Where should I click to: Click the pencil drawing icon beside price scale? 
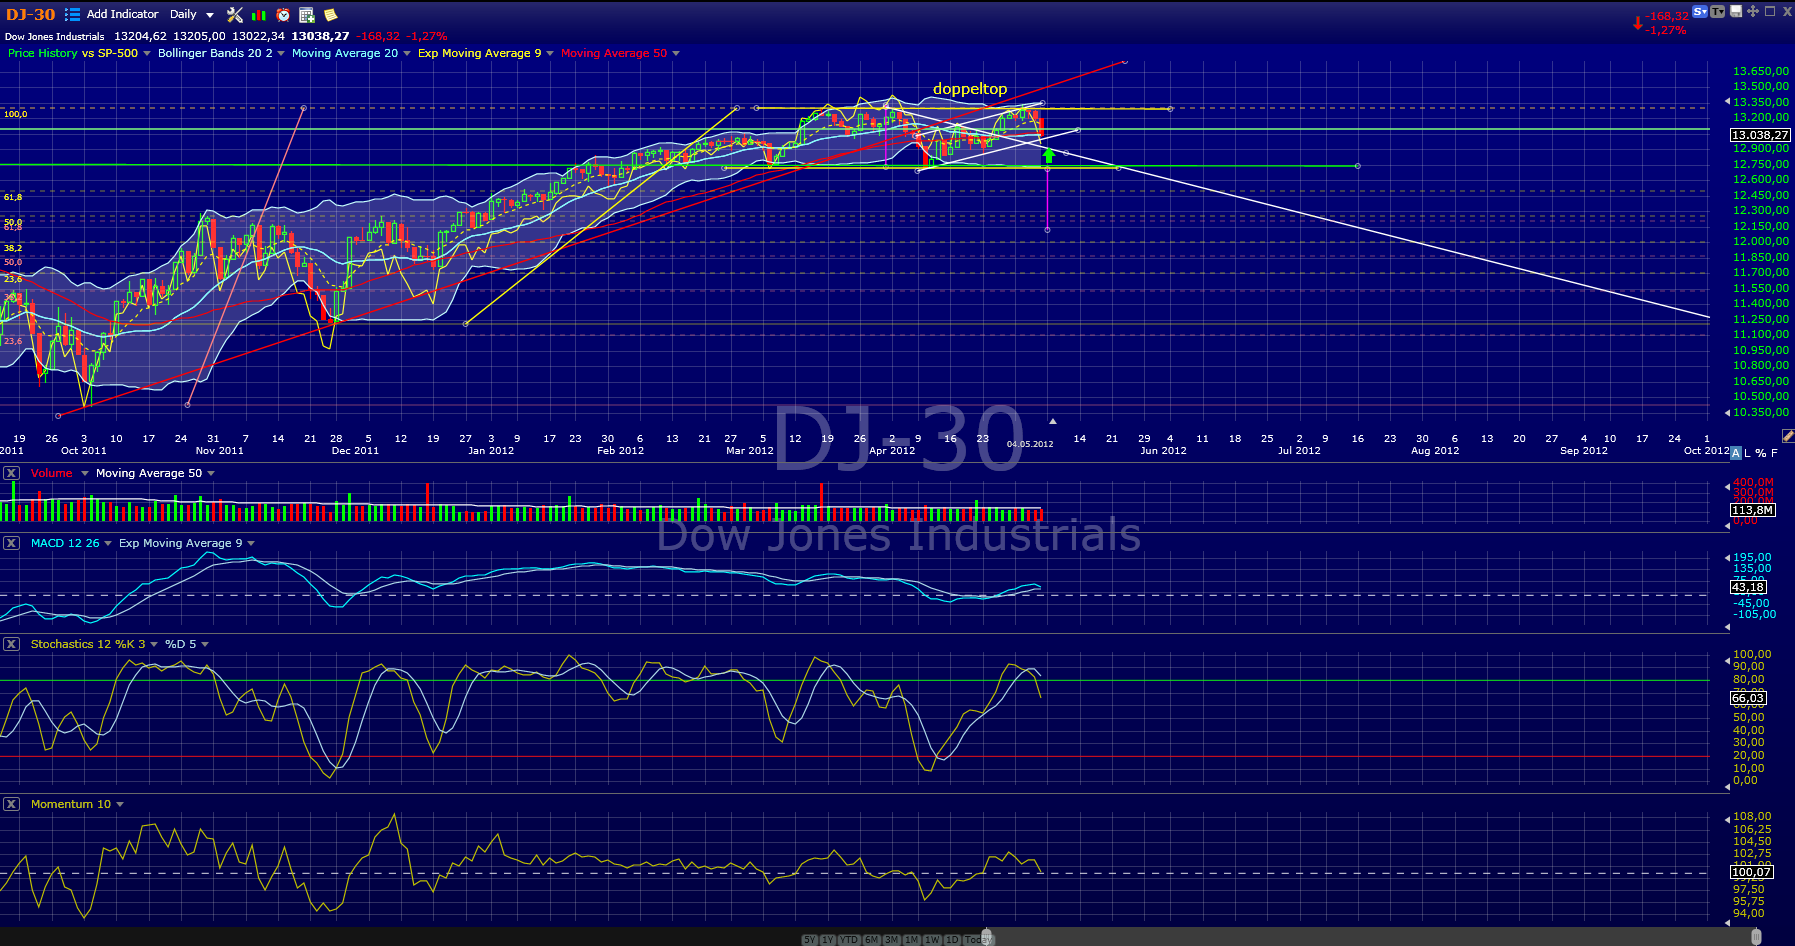click(x=1787, y=436)
